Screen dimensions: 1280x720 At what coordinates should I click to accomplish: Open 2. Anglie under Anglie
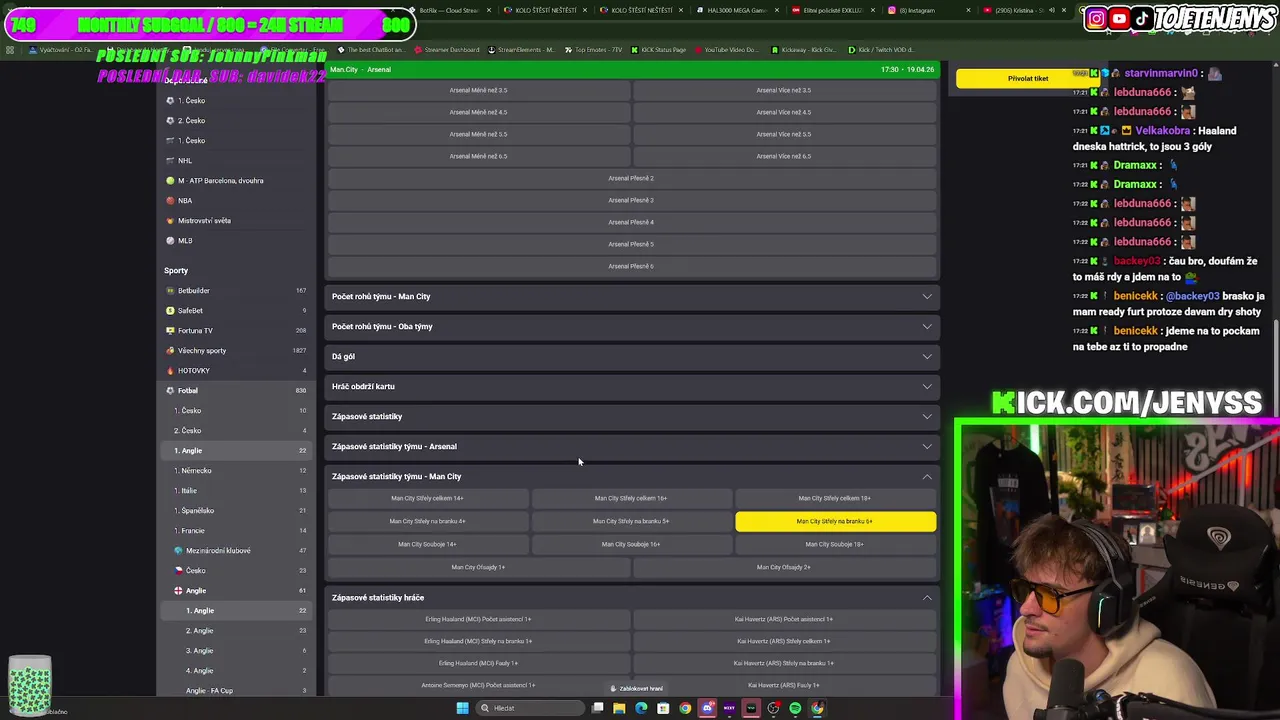point(238,630)
